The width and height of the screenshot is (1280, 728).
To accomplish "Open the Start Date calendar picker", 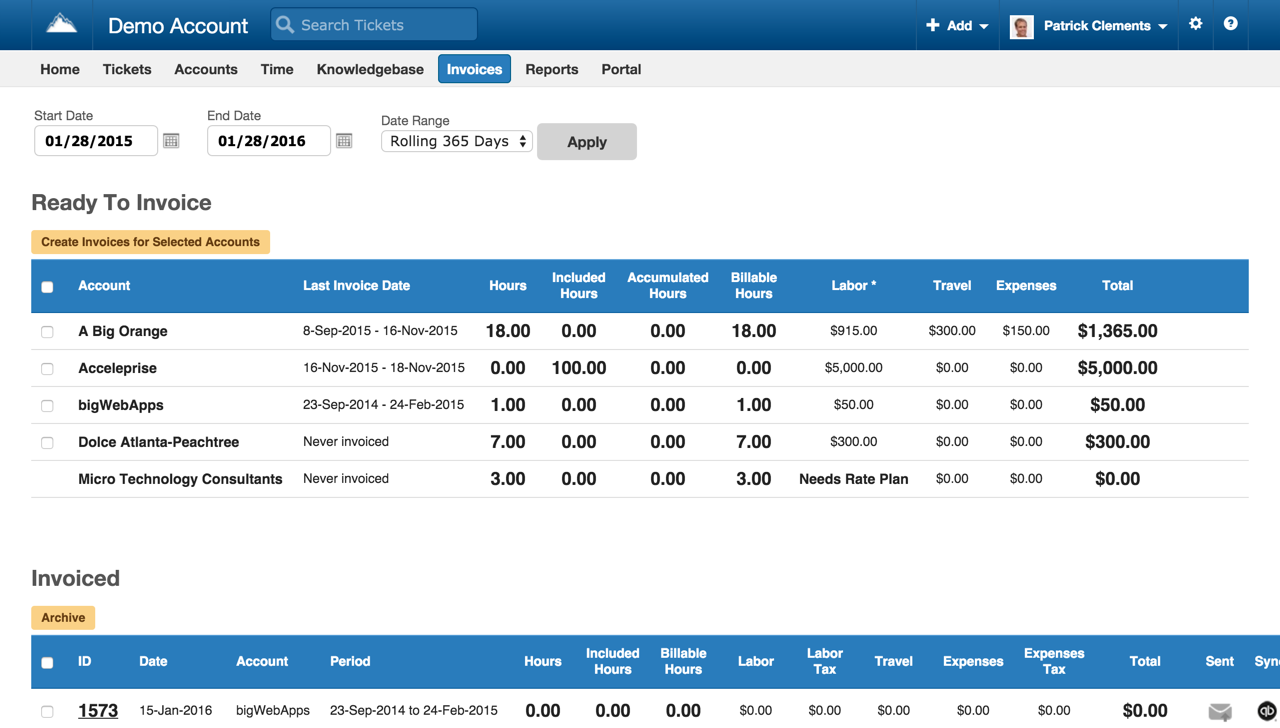I will 170,141.
